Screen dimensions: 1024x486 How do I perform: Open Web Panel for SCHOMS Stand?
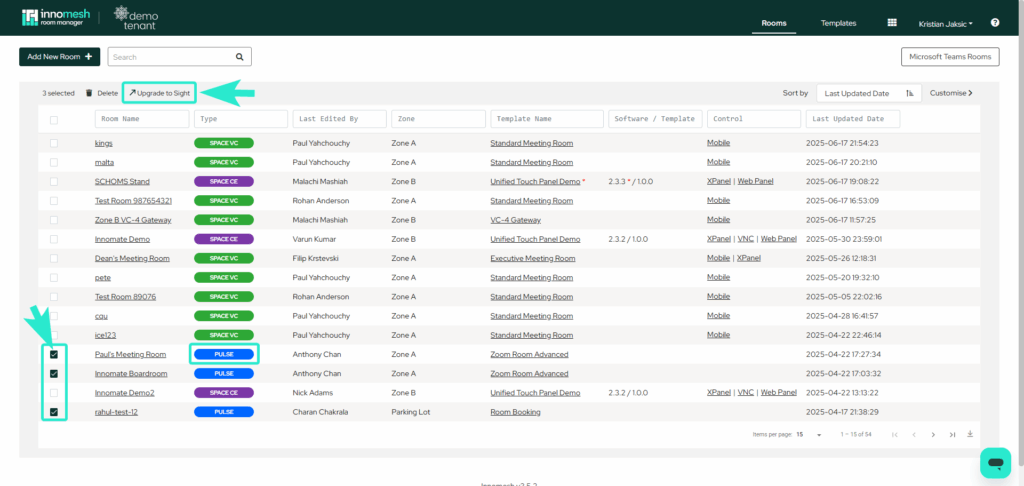(x=756, y=181)
